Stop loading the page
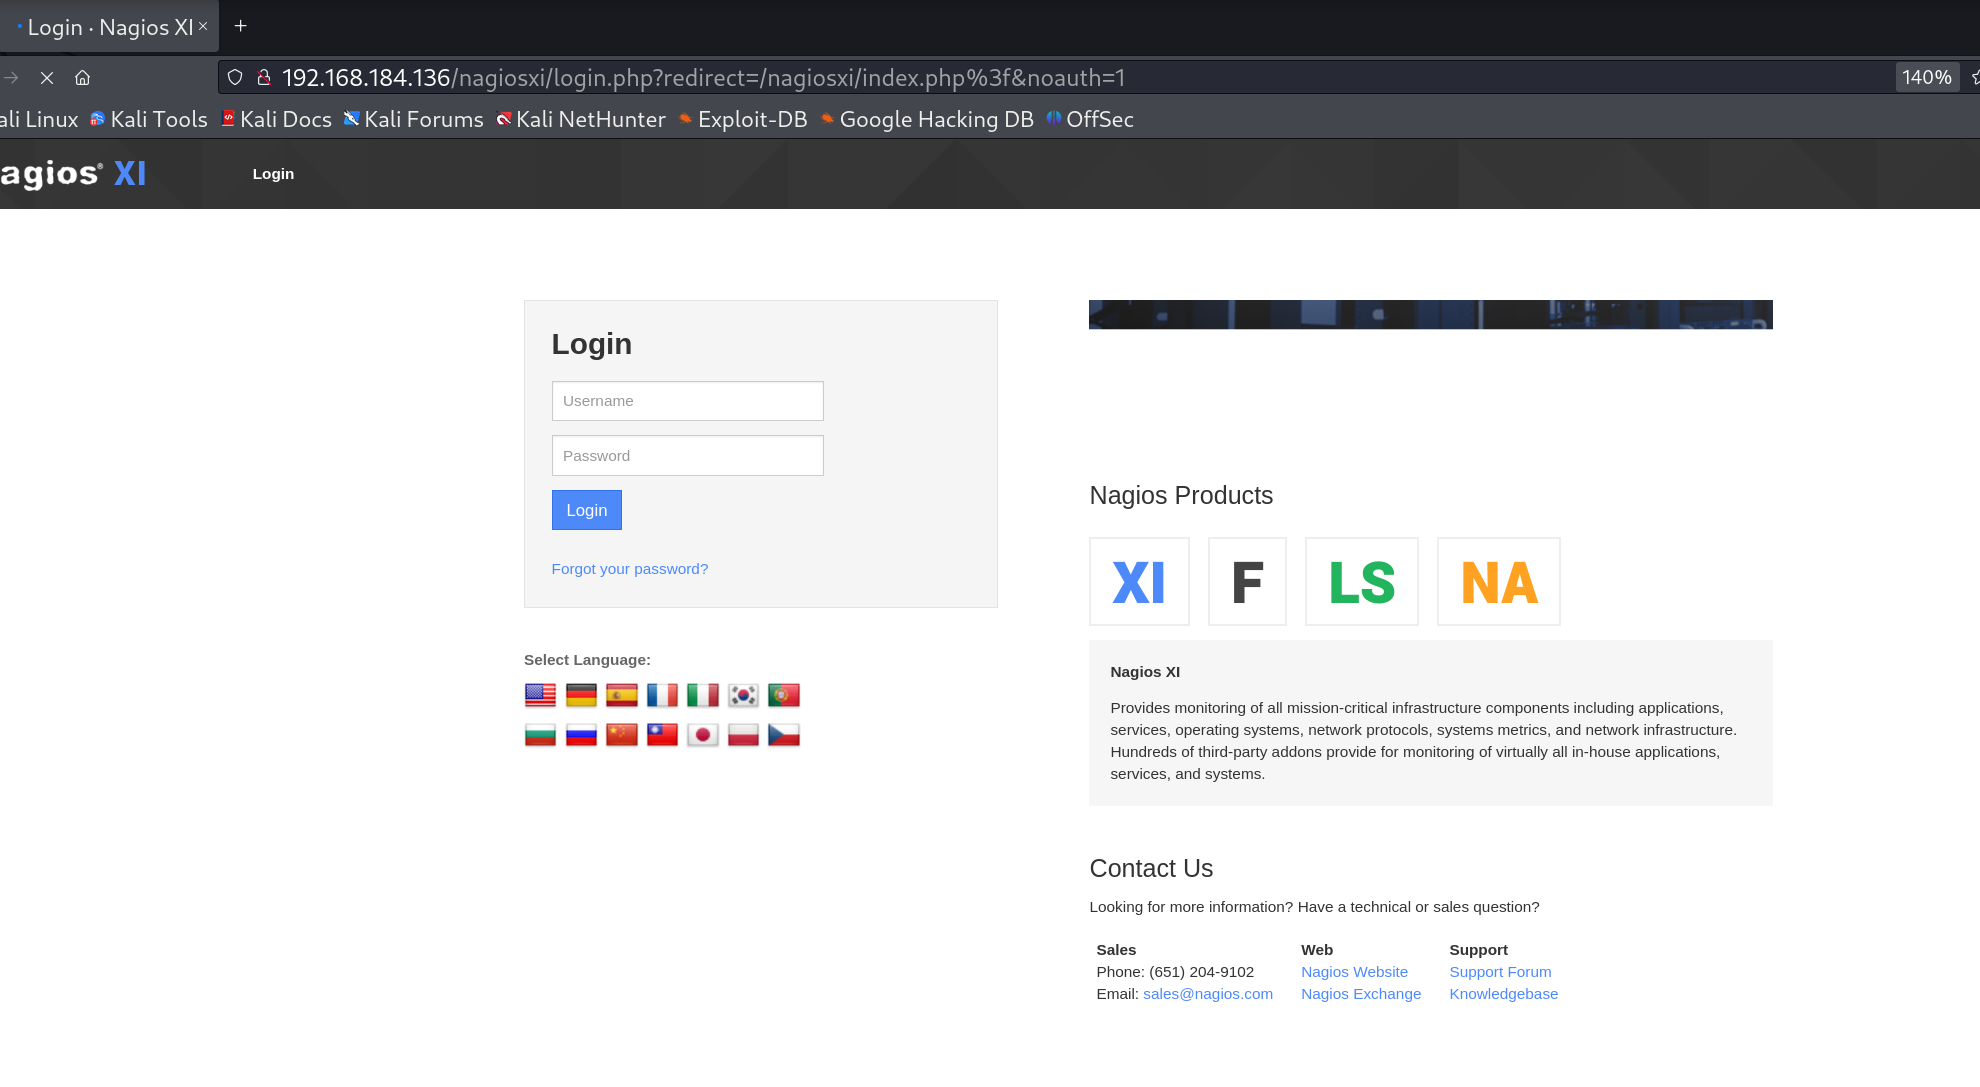1980x1087 pixels. coord(47,78)
